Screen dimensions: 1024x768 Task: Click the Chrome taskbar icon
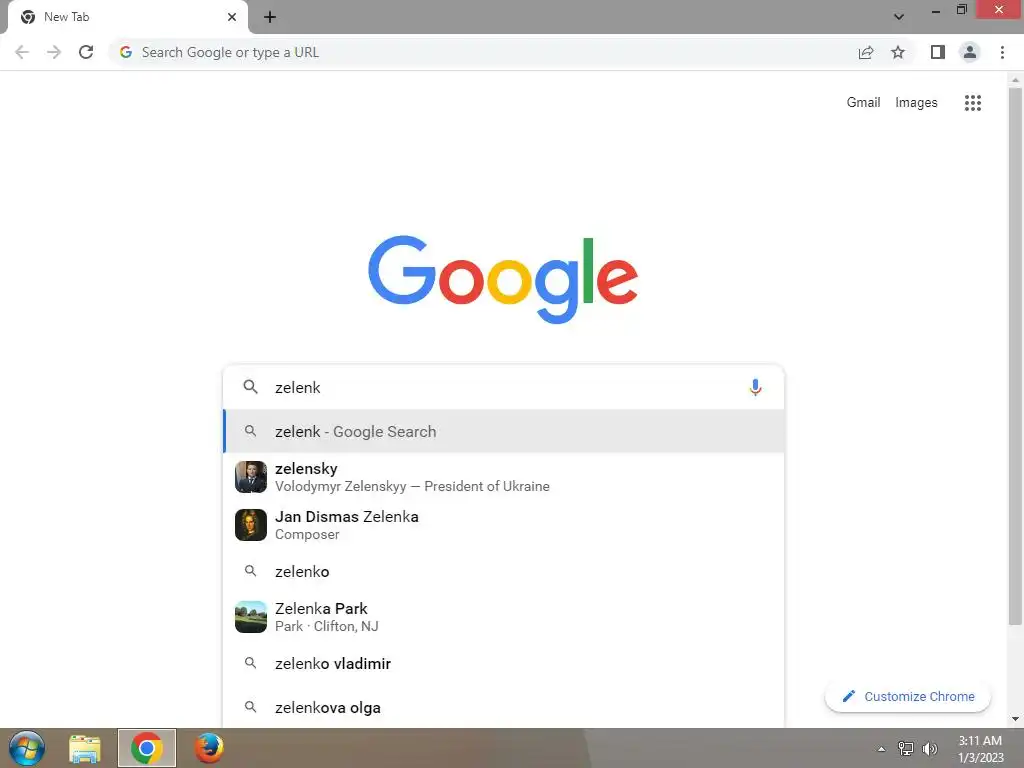pyautogui.click(x=147, y=748)
